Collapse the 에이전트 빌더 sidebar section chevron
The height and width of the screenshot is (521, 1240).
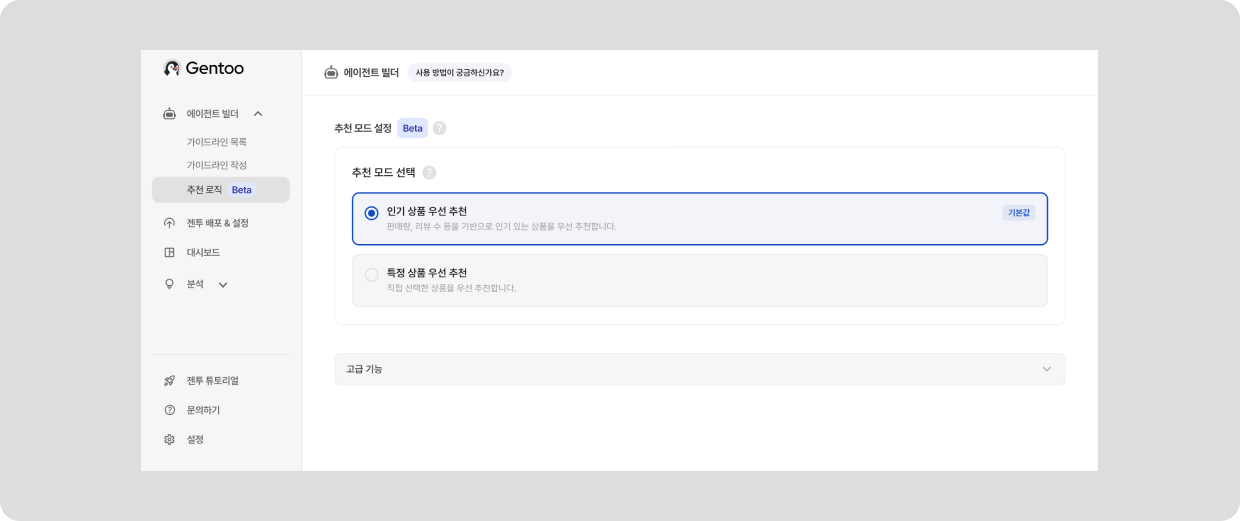(258, 114)
